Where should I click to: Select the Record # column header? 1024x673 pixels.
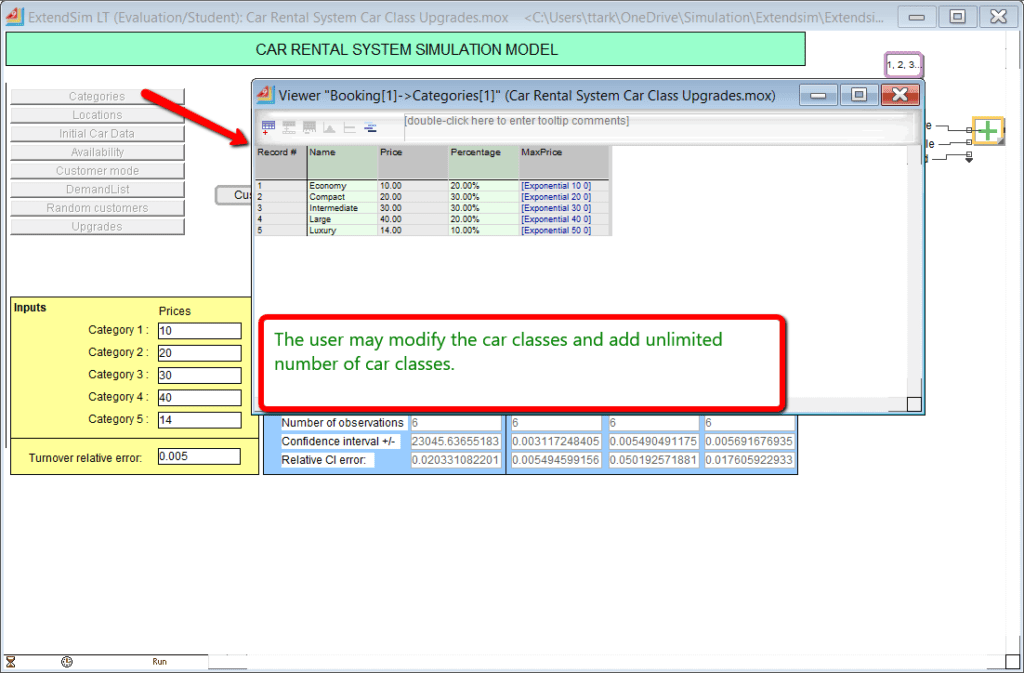point(281,163)
